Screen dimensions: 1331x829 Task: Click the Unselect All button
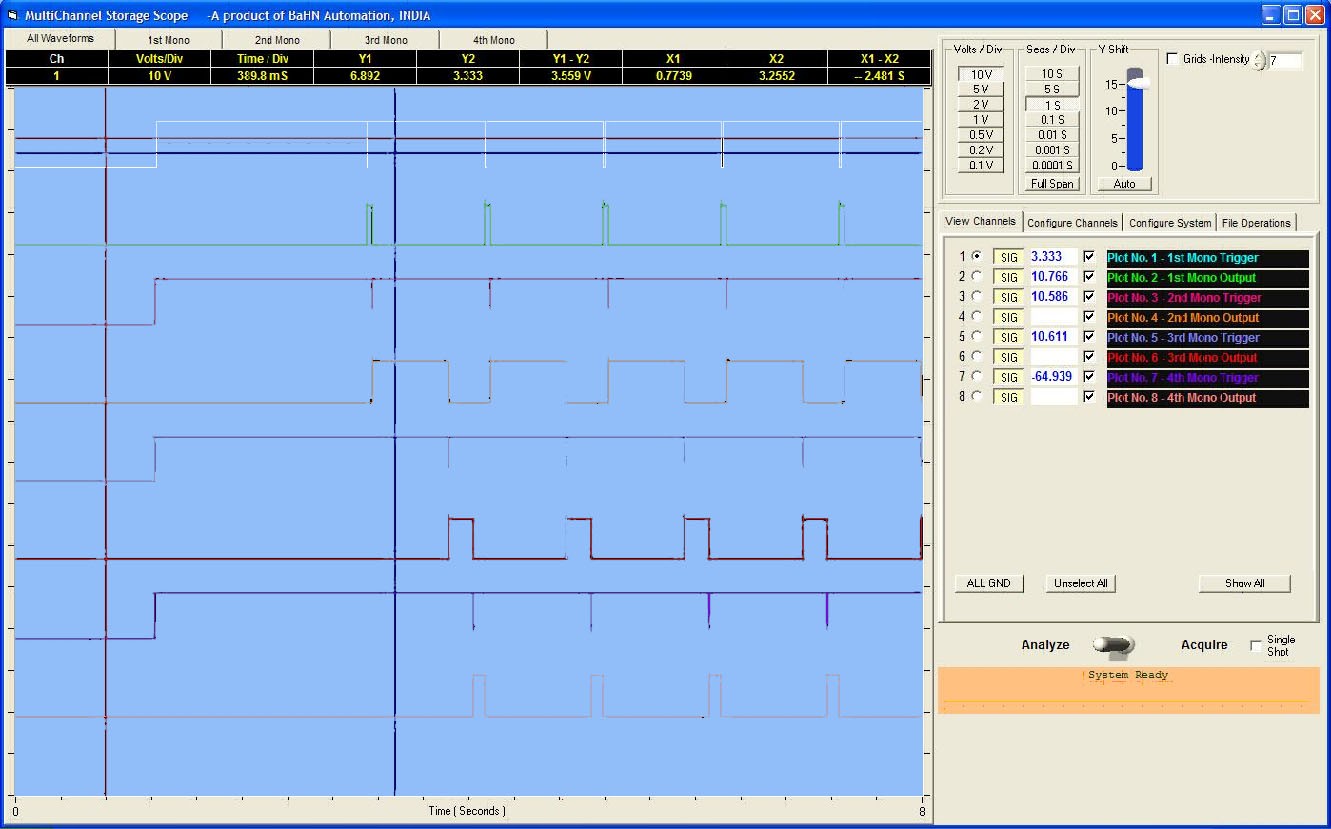click(x=1081, y=583)
